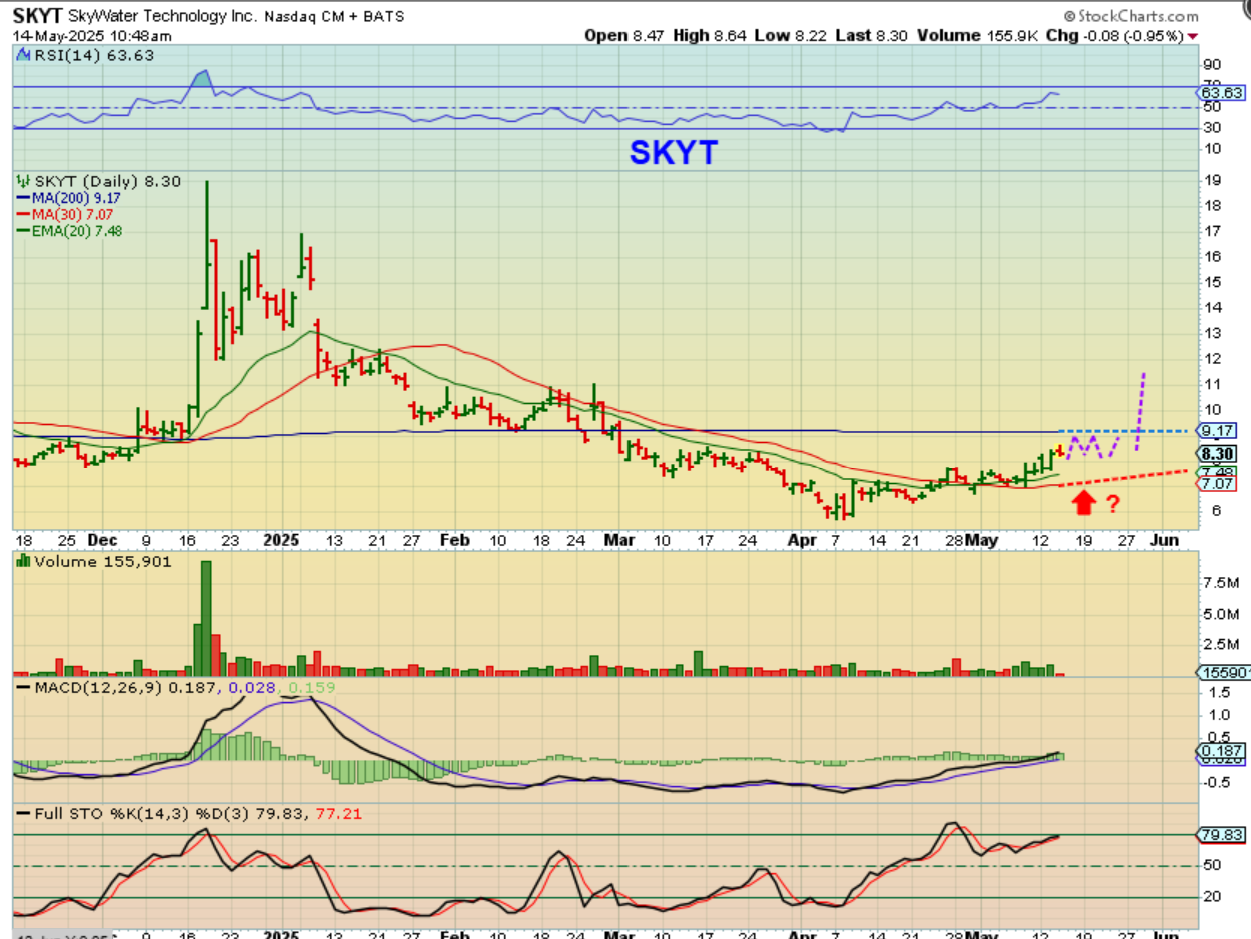Click the Dec label on price date axis

[102, 540]
